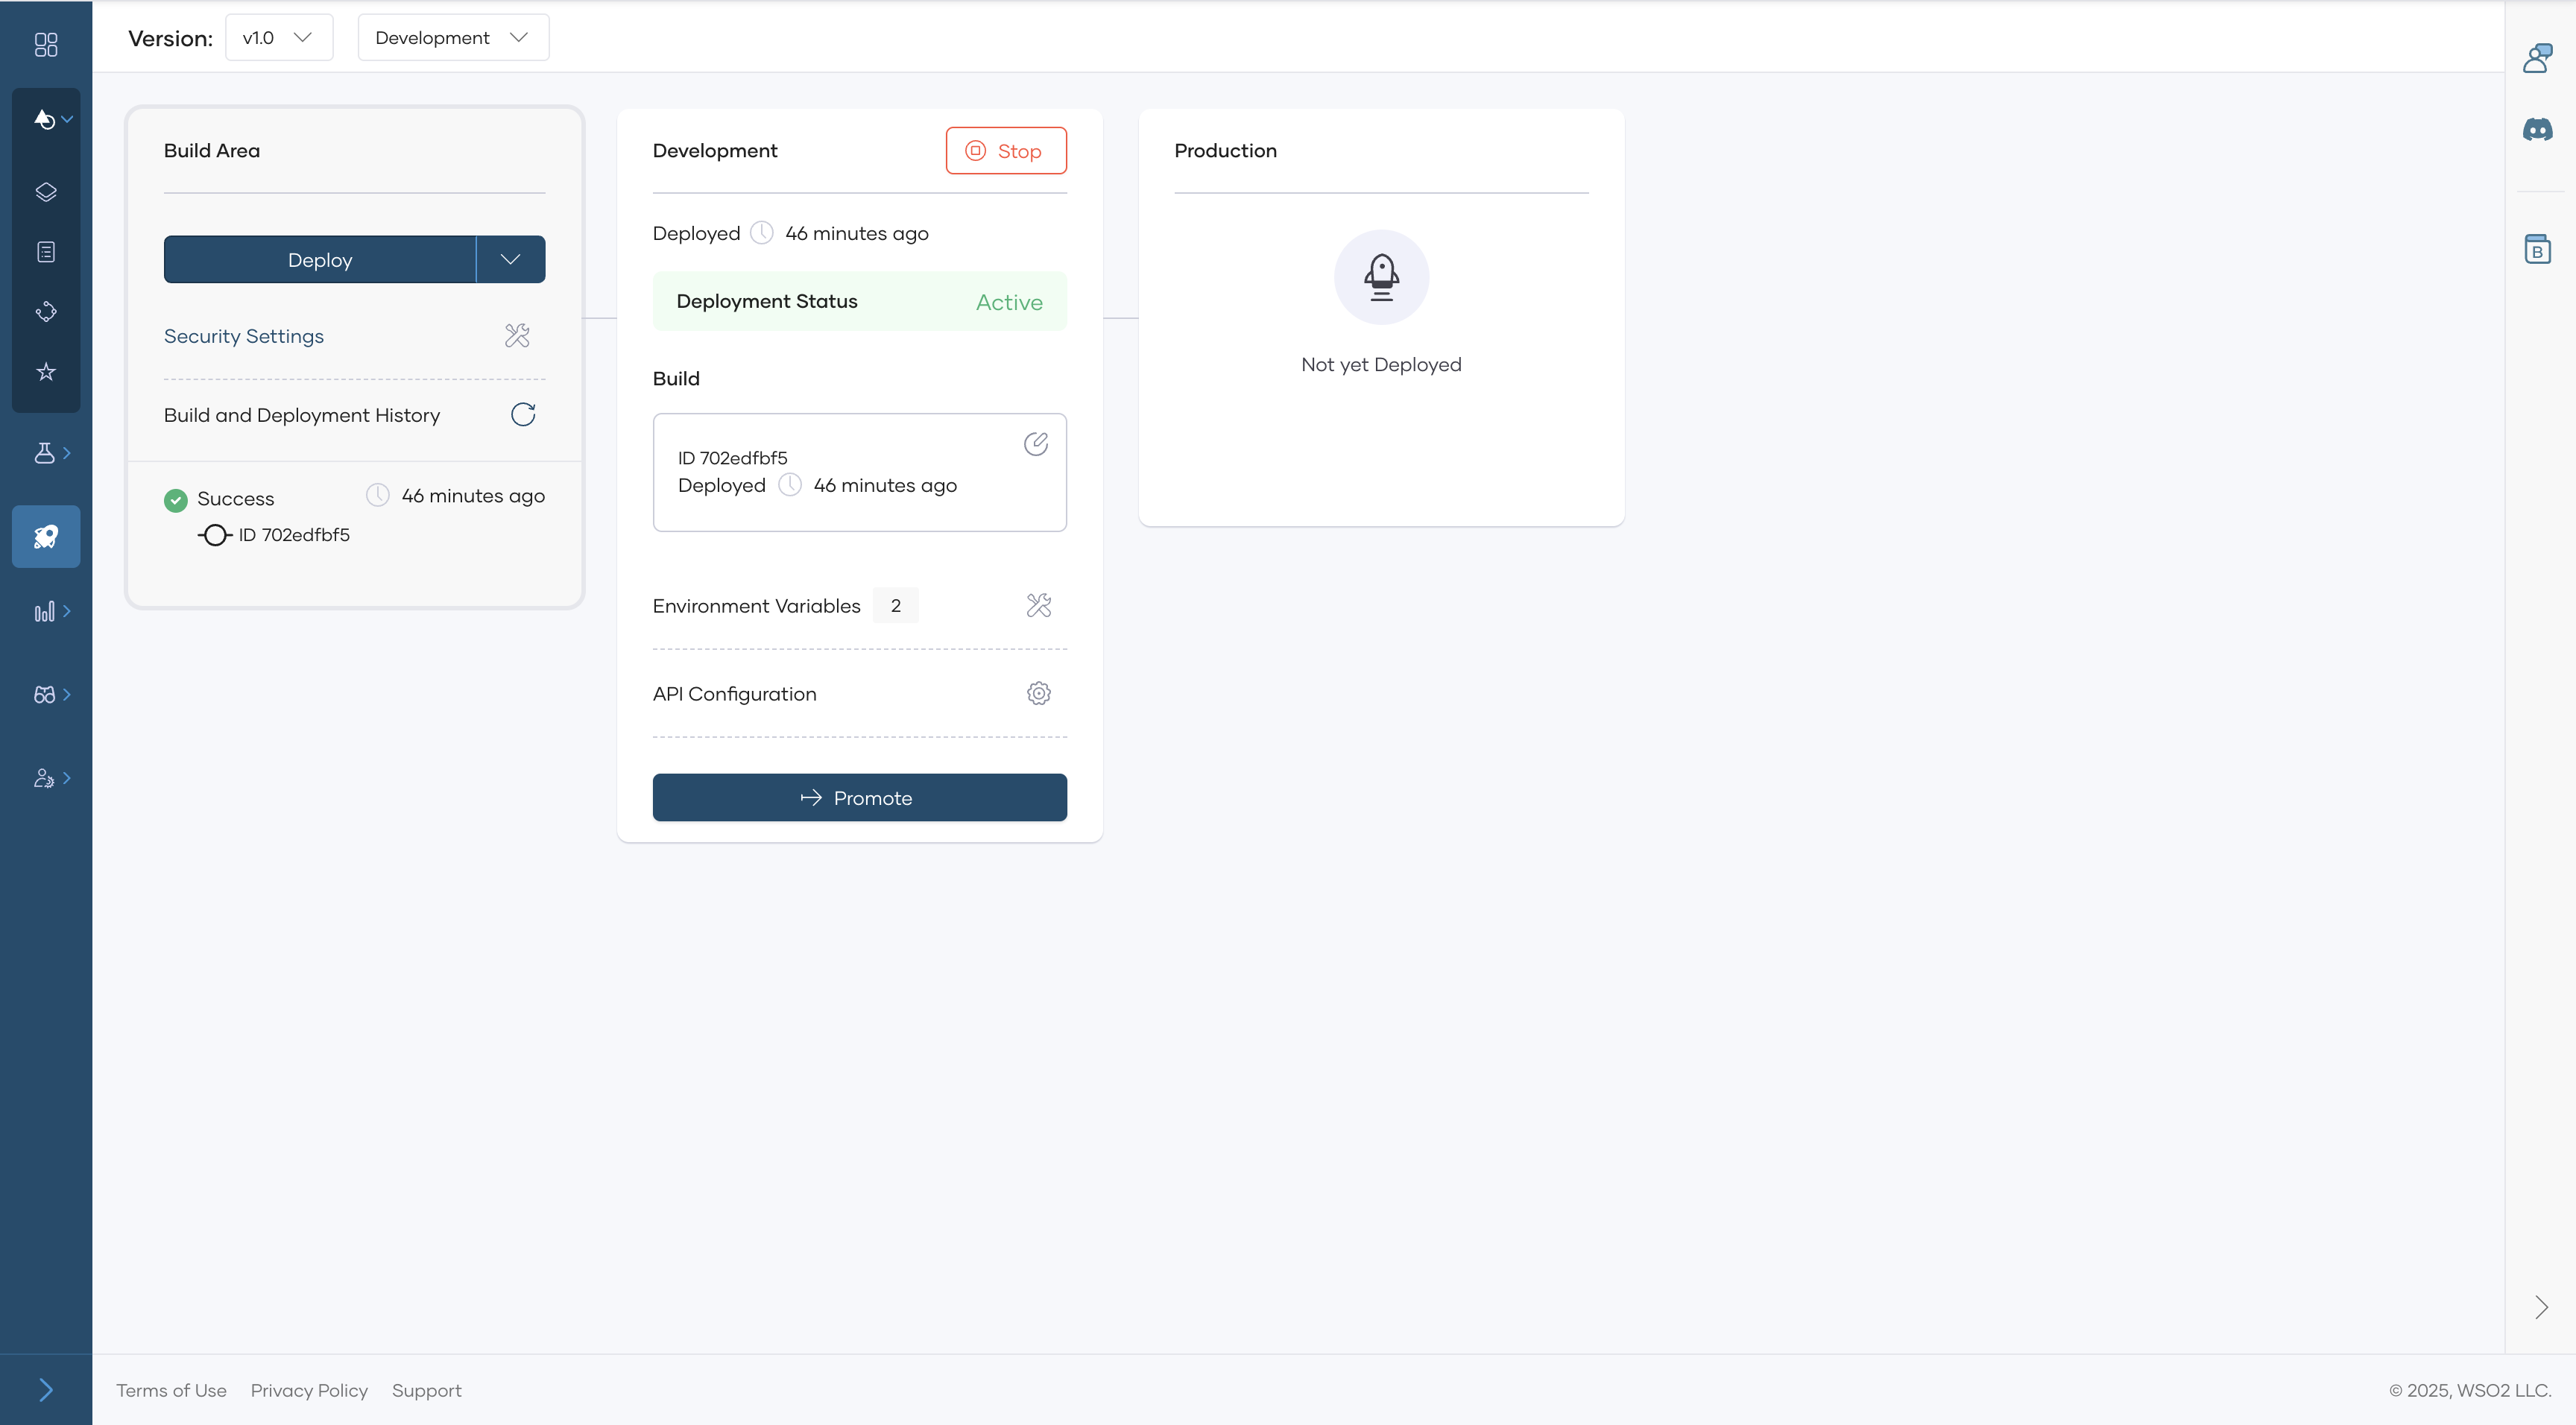
Task: Select the Architecture layers icon in sidebar
Action: coord(46,191)
